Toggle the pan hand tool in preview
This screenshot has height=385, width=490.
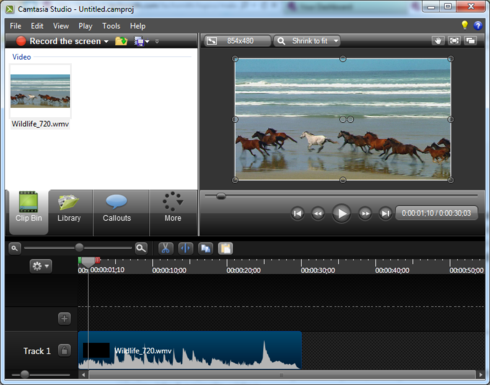tap(438, 41)
